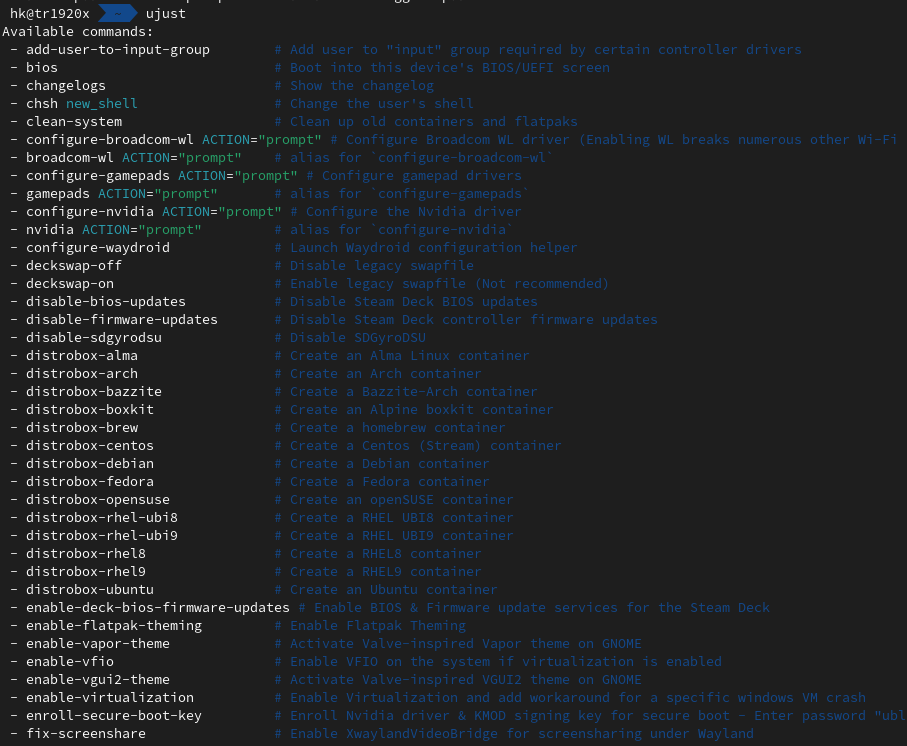Select 'distrobox-opensuse' command name

click(98, 499)
